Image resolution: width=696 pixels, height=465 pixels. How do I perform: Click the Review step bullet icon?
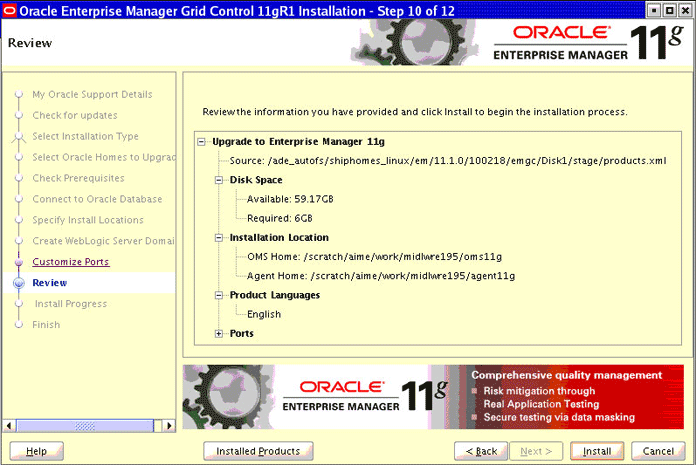coord(19,283)
